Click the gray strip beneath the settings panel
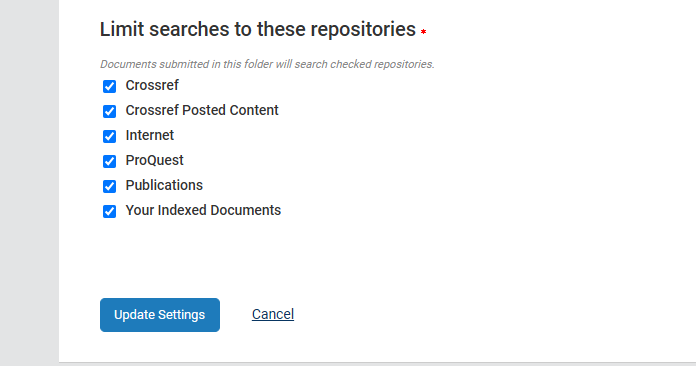Screen dimensions: 696x366 point(377,364)
